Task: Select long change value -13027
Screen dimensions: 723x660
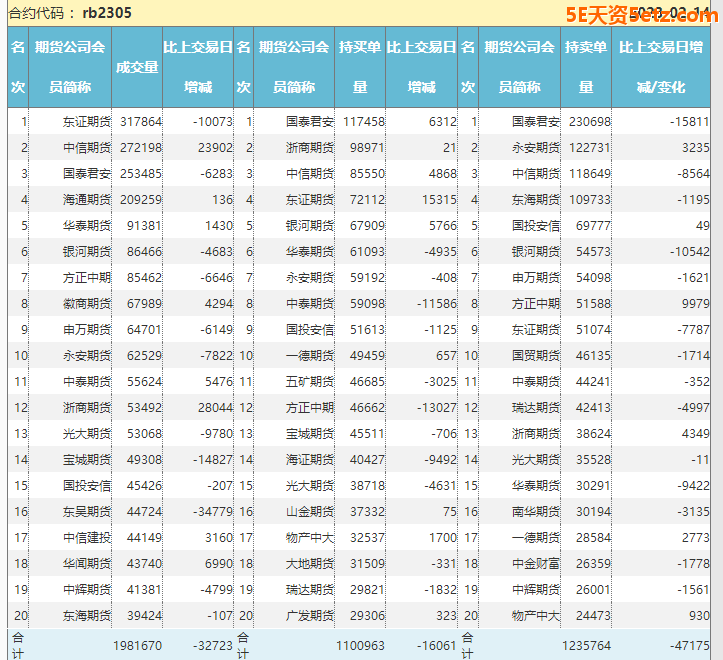Action: click(437, 408)
